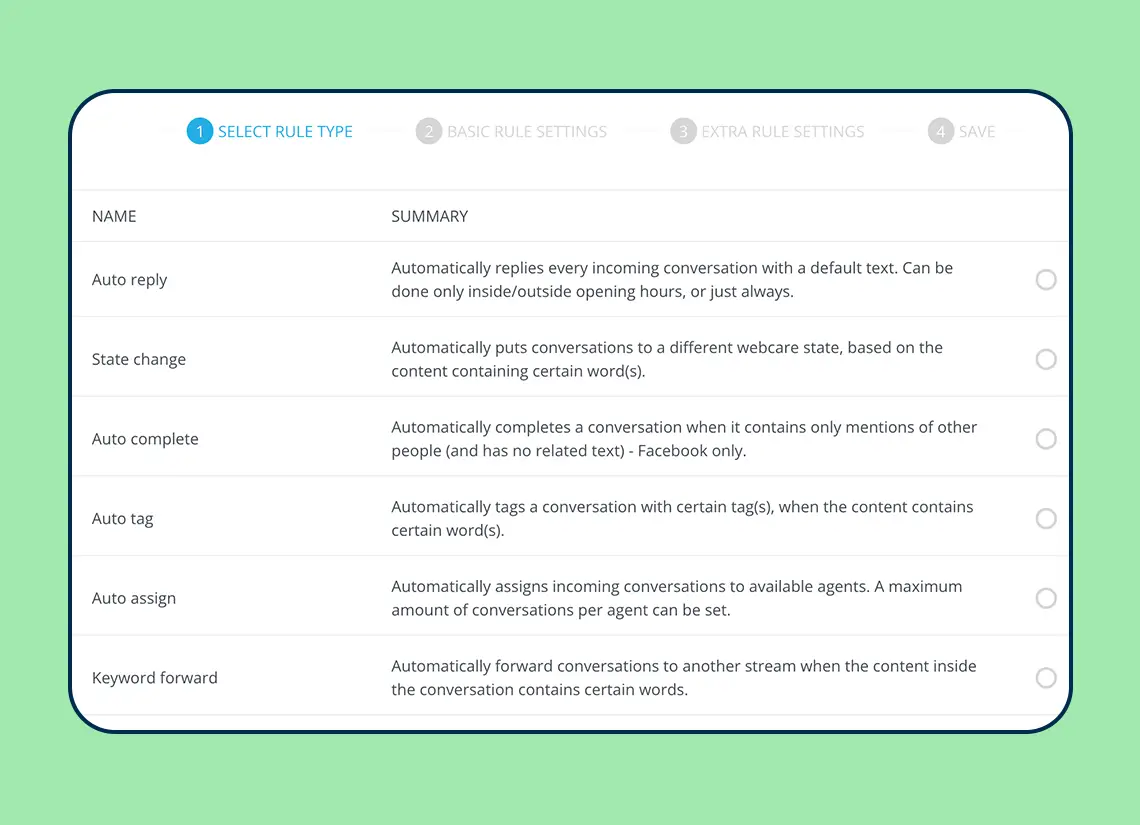The height and width of the screenshot is (825, 1140).
Task: Open the Basic Rule Settings step
Action: coord(526,131)
